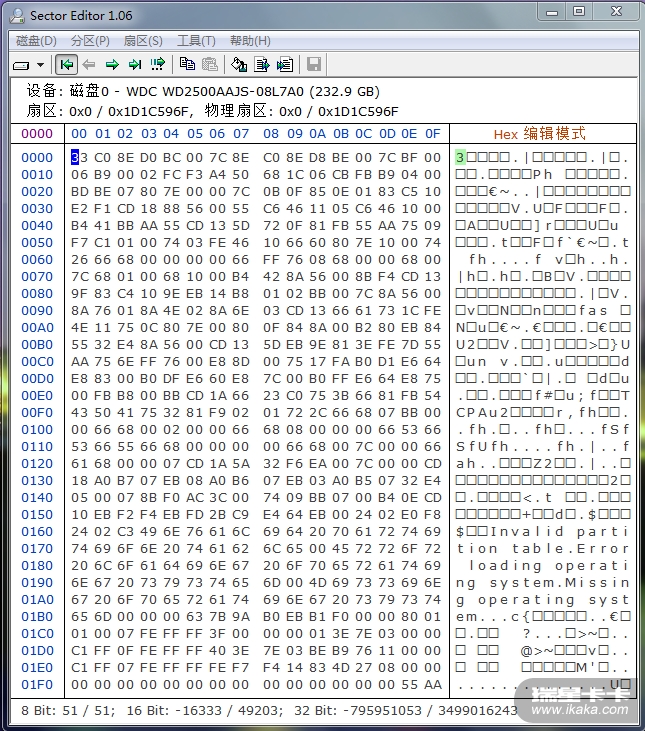Click row offset label 0080
Screen dimensions: 645x731
37,294
